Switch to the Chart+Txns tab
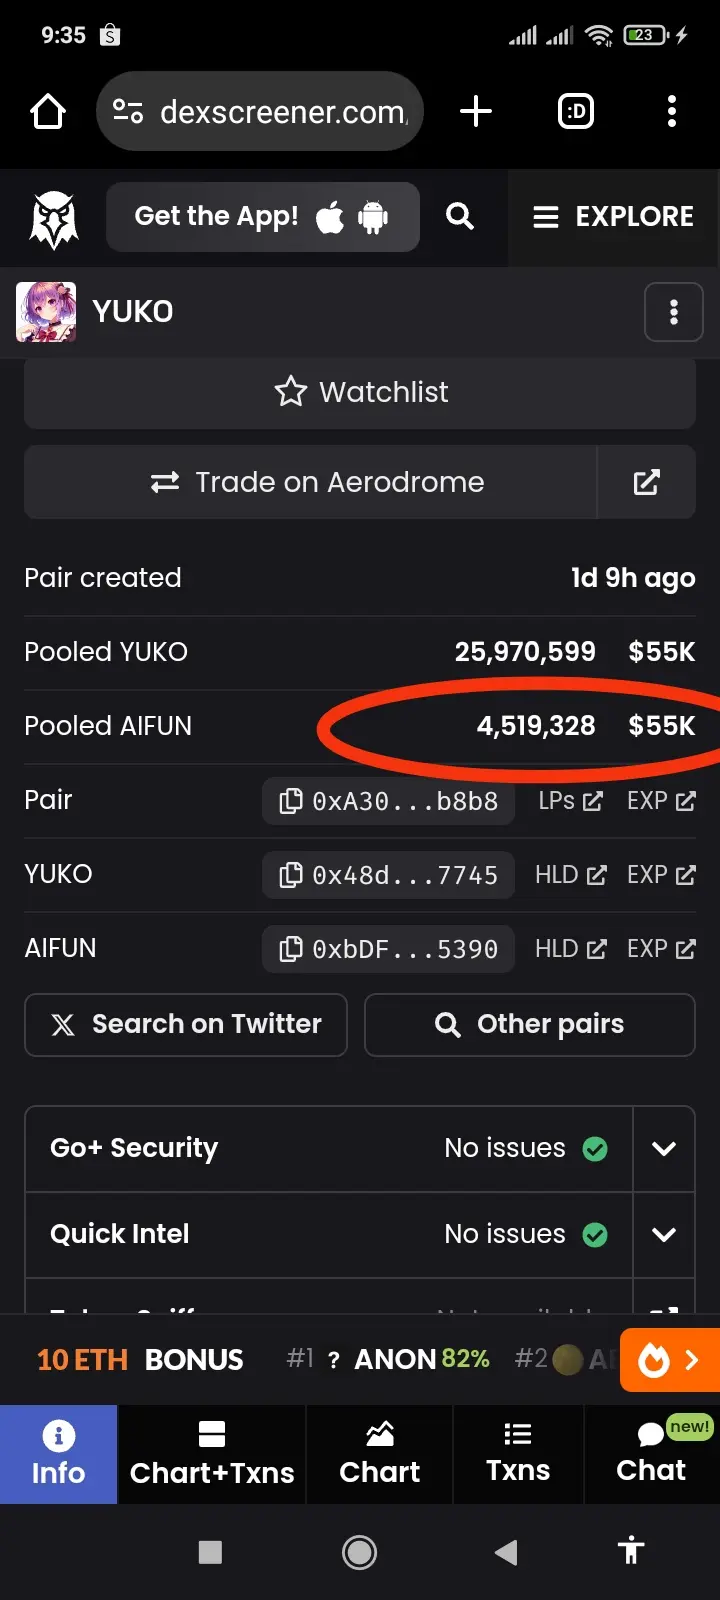The image size is (720, 1600). click(x=212, y=1454)
